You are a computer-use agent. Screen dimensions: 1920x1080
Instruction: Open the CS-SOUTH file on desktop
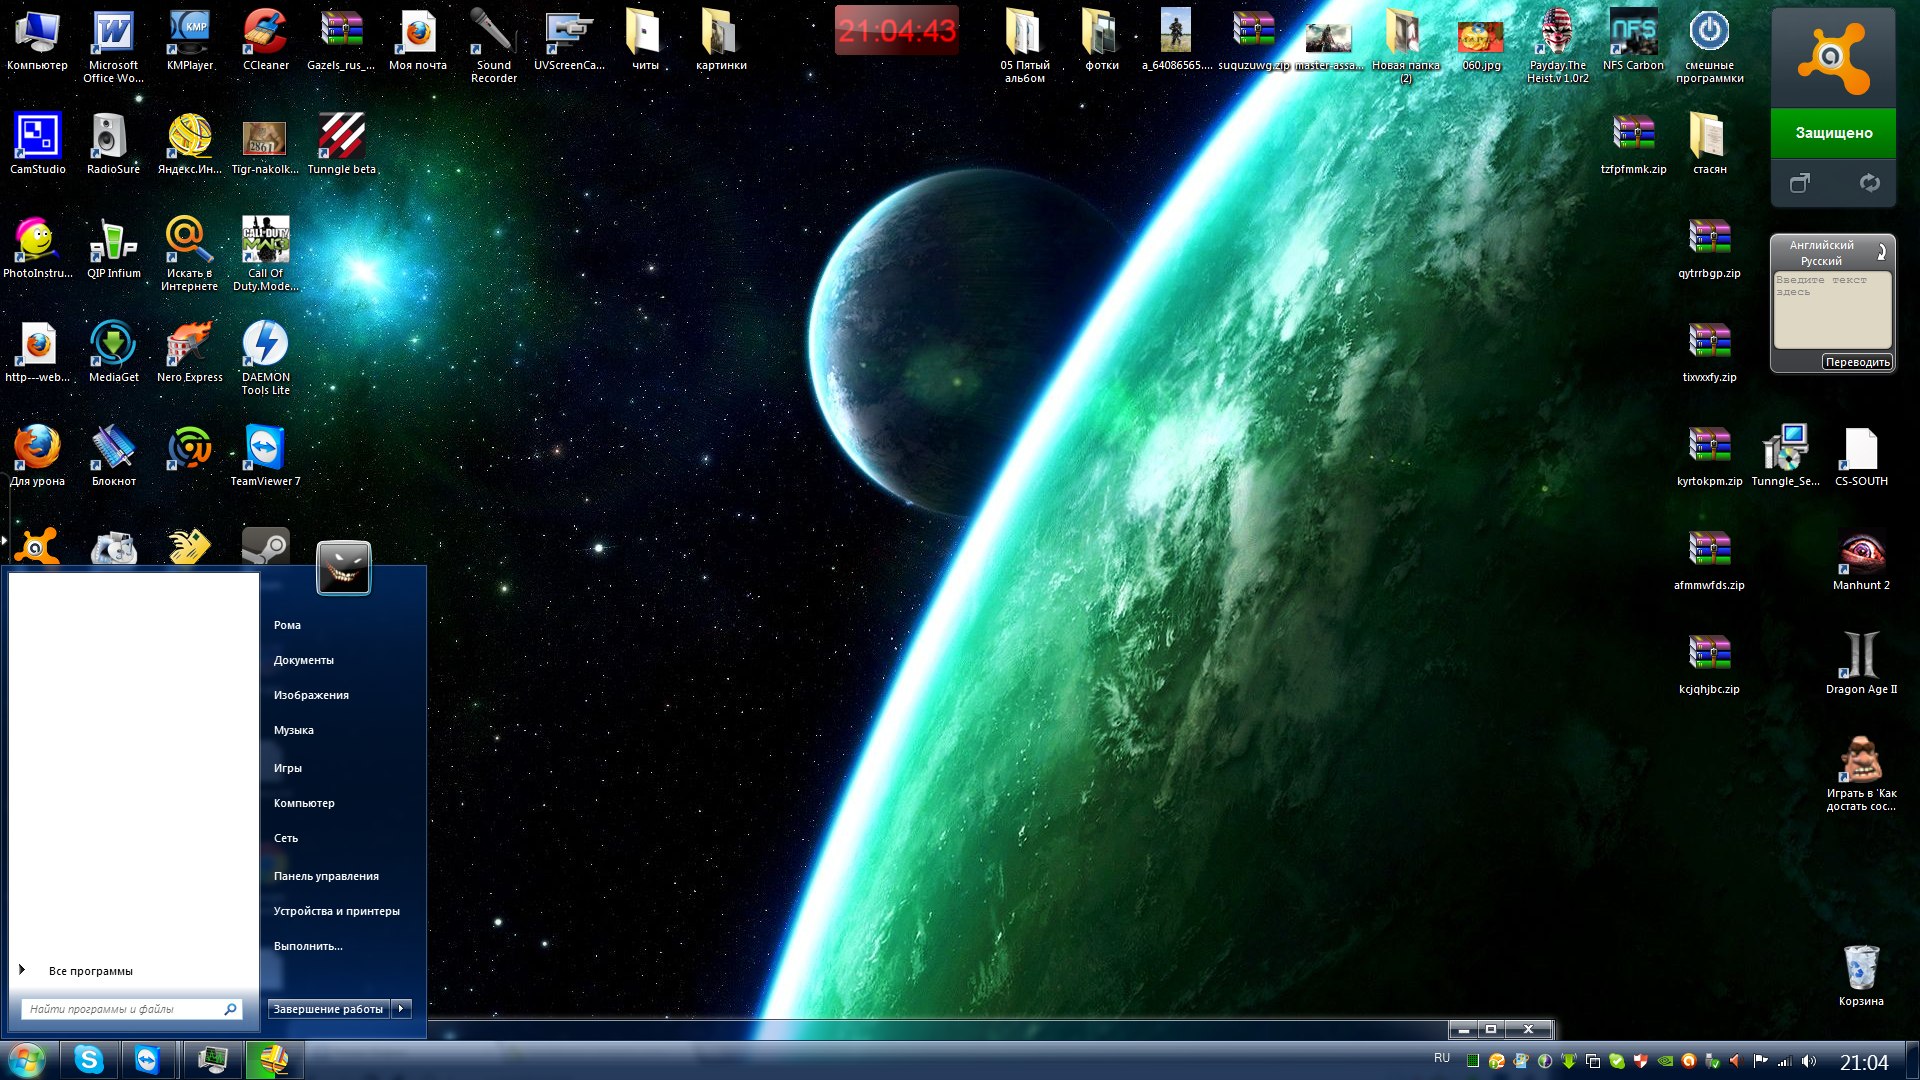pos(1861,456)
